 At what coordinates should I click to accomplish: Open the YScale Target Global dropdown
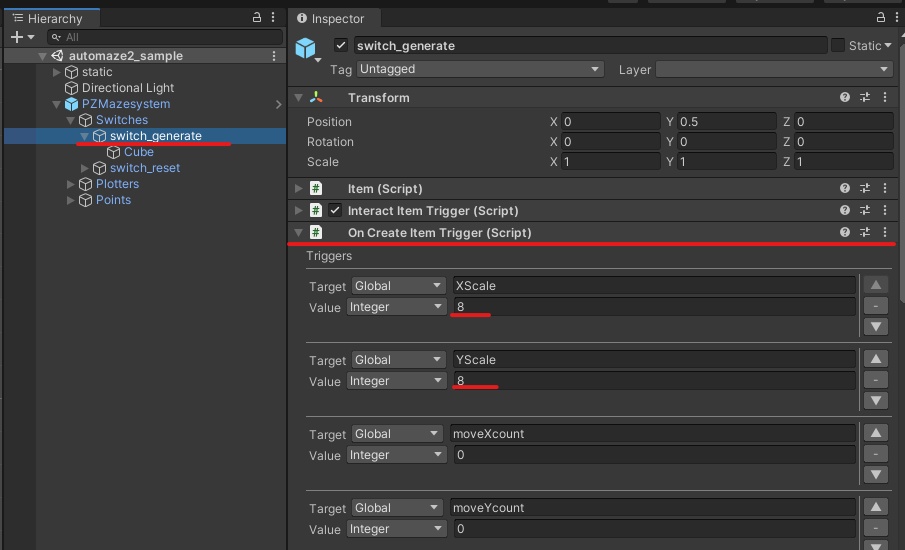[x=398, y=360]
